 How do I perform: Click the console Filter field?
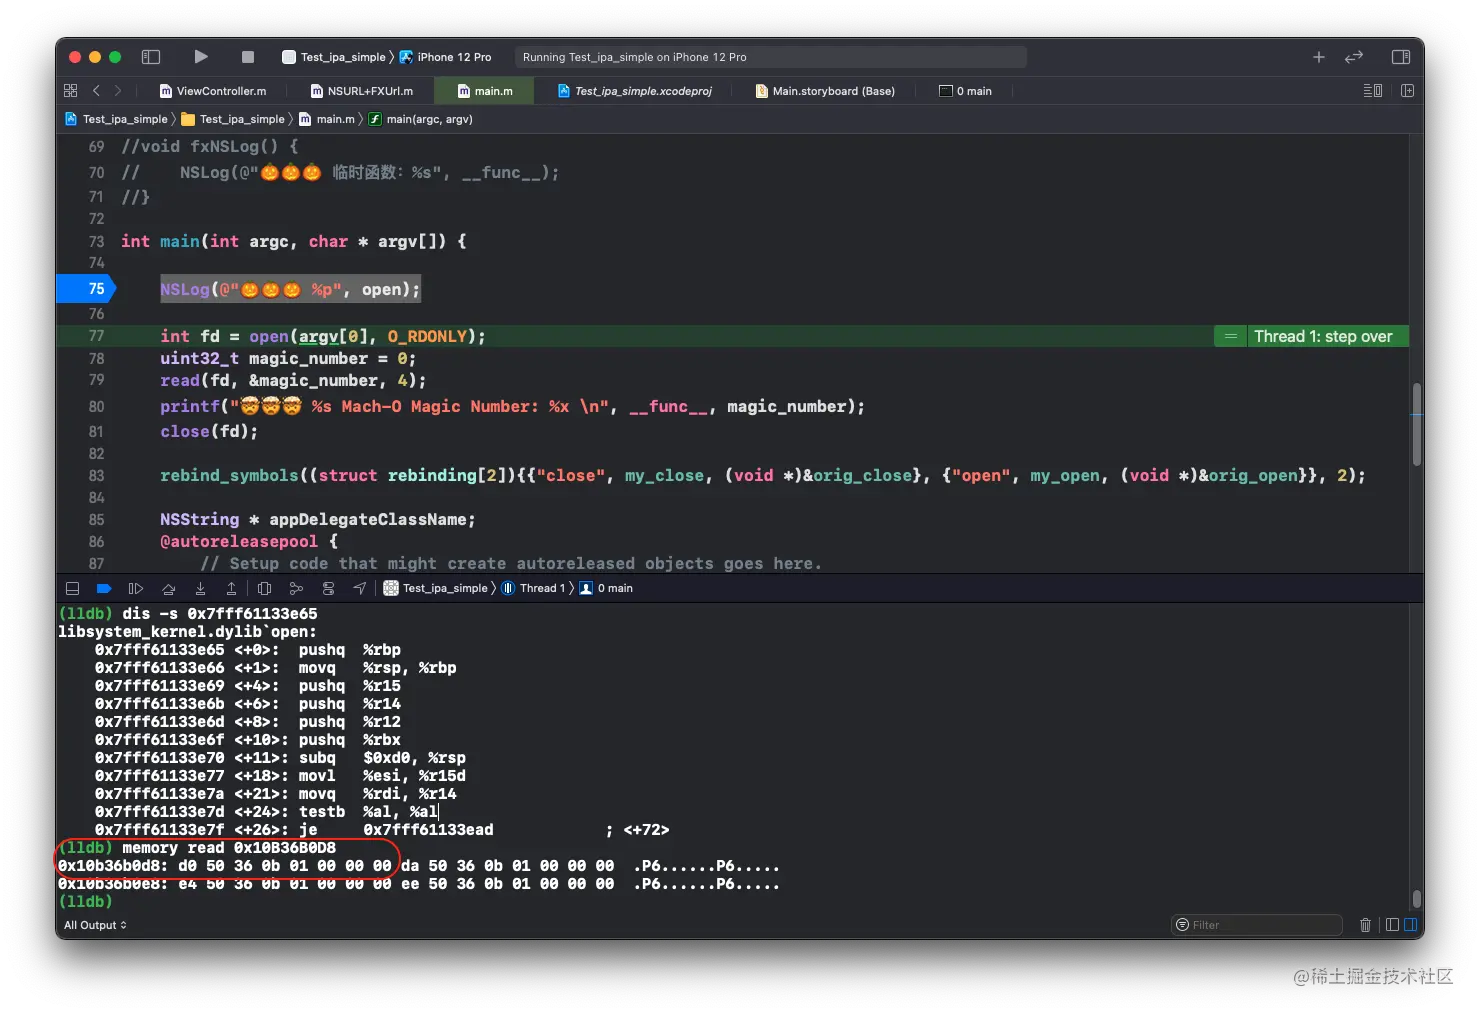click(x=1256, y=925)
